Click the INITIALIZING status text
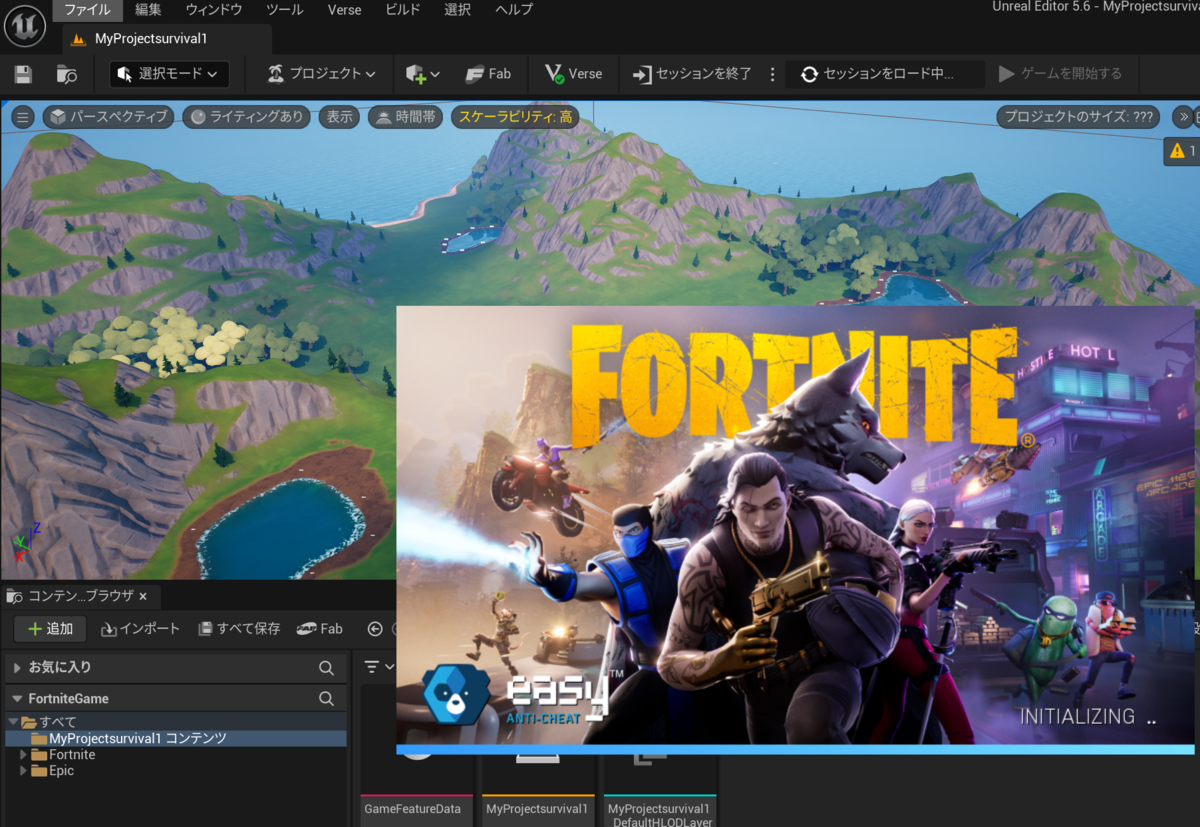The image size is (1200, 827). click(x=1087, y=717)
